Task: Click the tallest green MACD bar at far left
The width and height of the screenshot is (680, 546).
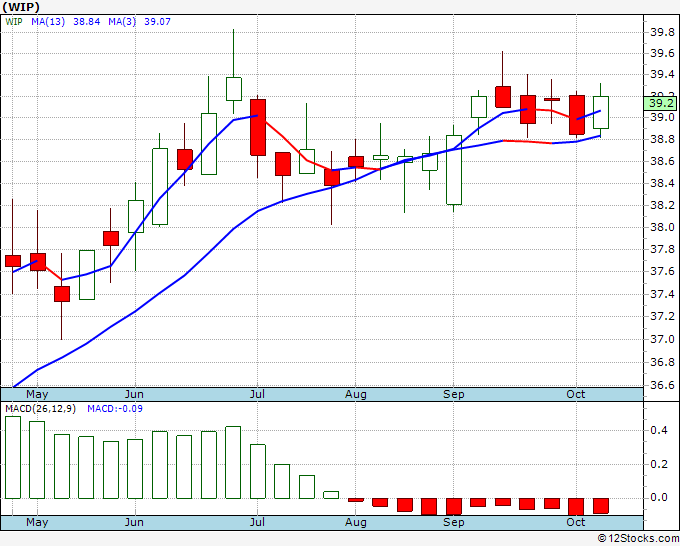Action: pyautogui.click(x=13, y=458)
